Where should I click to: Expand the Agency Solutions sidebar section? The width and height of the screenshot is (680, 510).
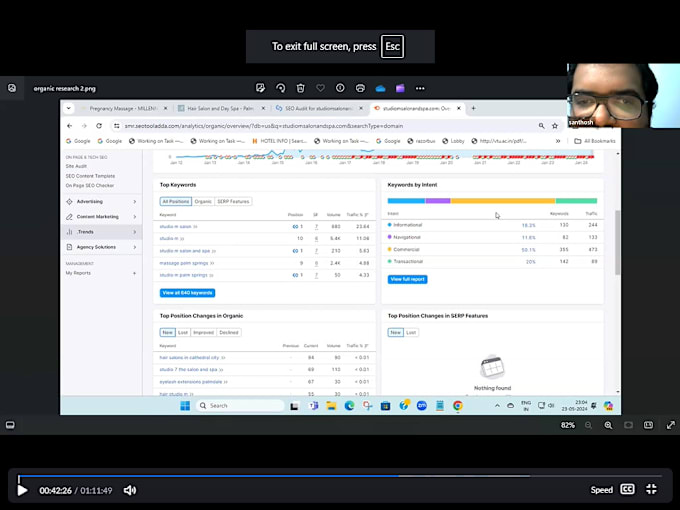[x=101, y=247]
